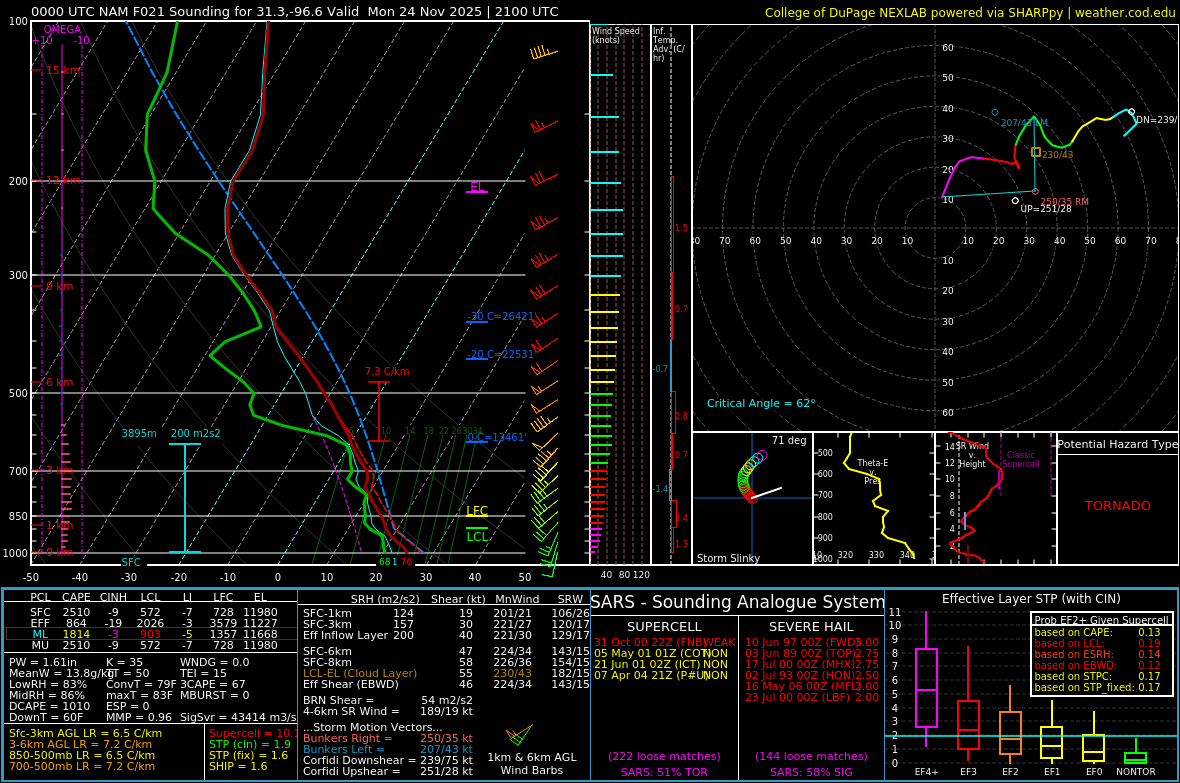Click the -30 C=26421' height label
Image resolution: width=1180 pixels, height=783 pixels.
coord(501,316)
